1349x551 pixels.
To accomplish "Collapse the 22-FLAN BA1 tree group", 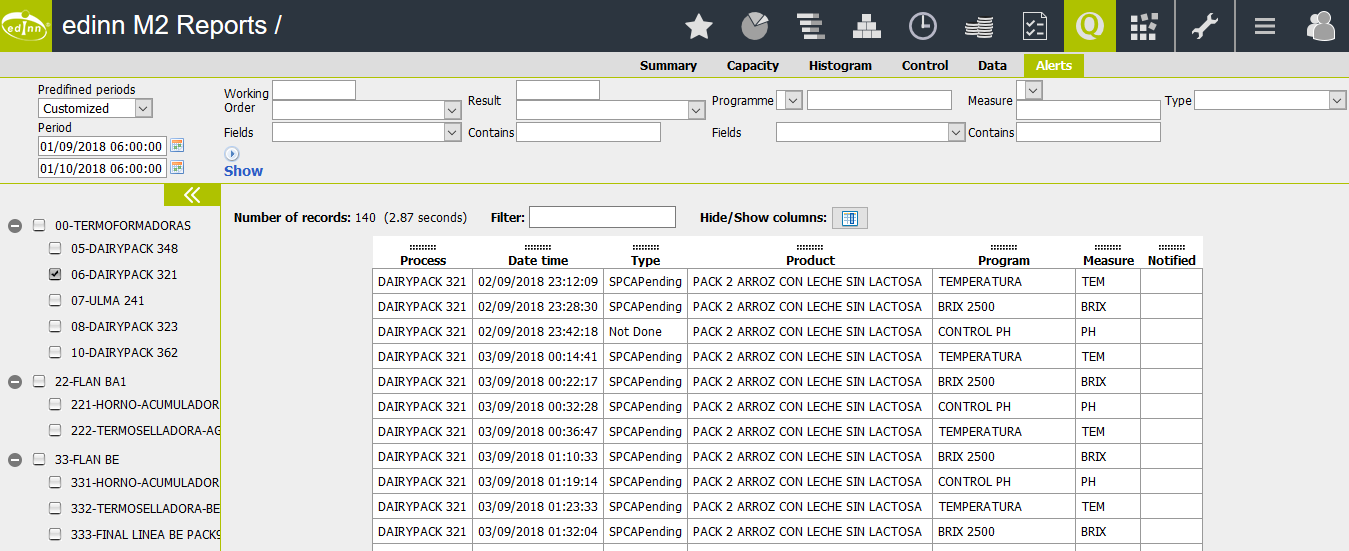I will point(15,381).
